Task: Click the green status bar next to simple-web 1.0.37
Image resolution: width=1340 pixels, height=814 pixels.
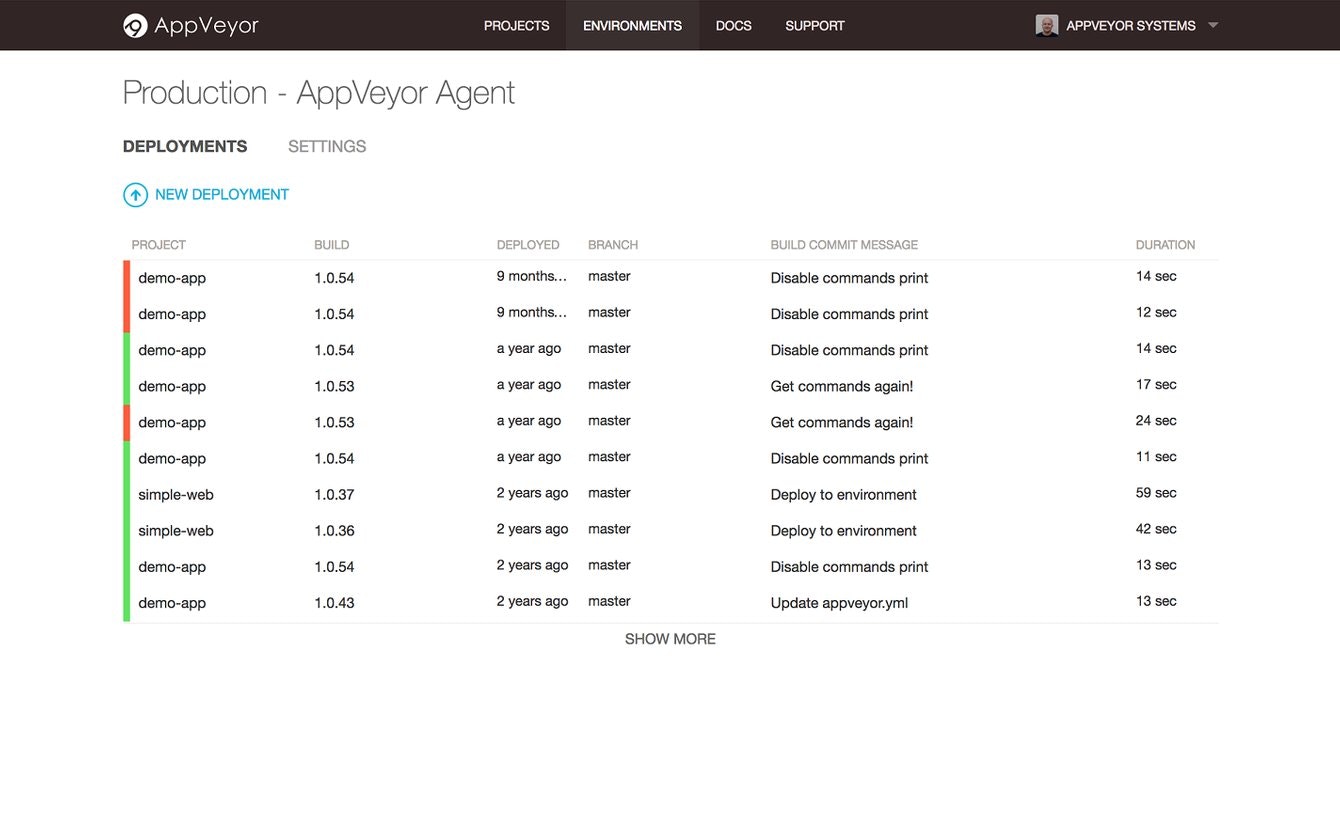Action: coord(125,494)
